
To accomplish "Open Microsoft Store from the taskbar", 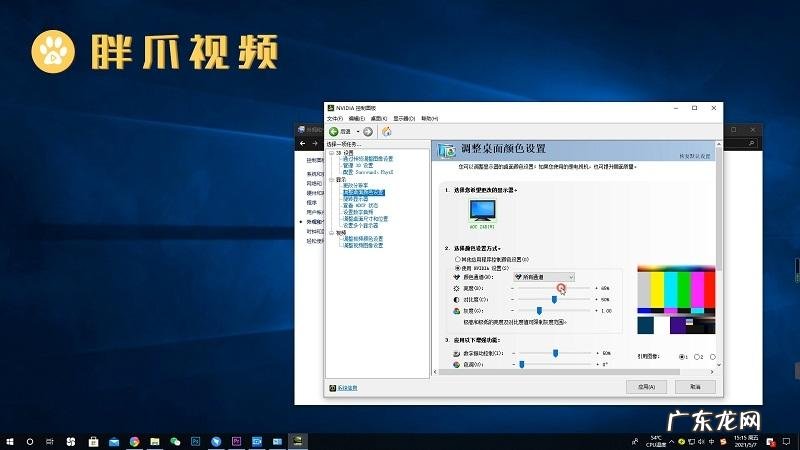I will [x=93, y=441].
